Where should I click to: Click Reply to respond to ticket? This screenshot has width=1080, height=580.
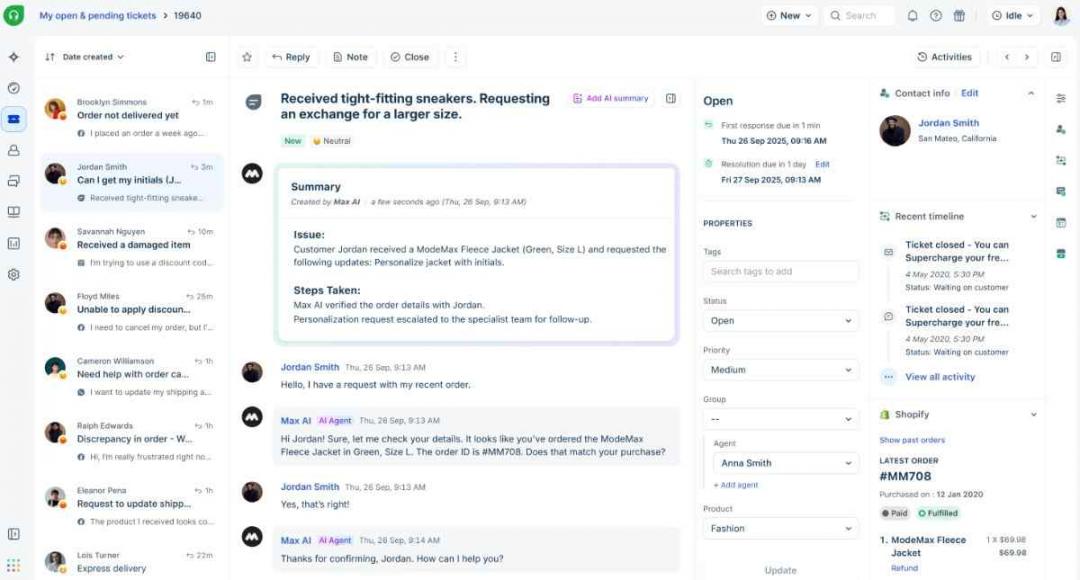coord(291,57)
